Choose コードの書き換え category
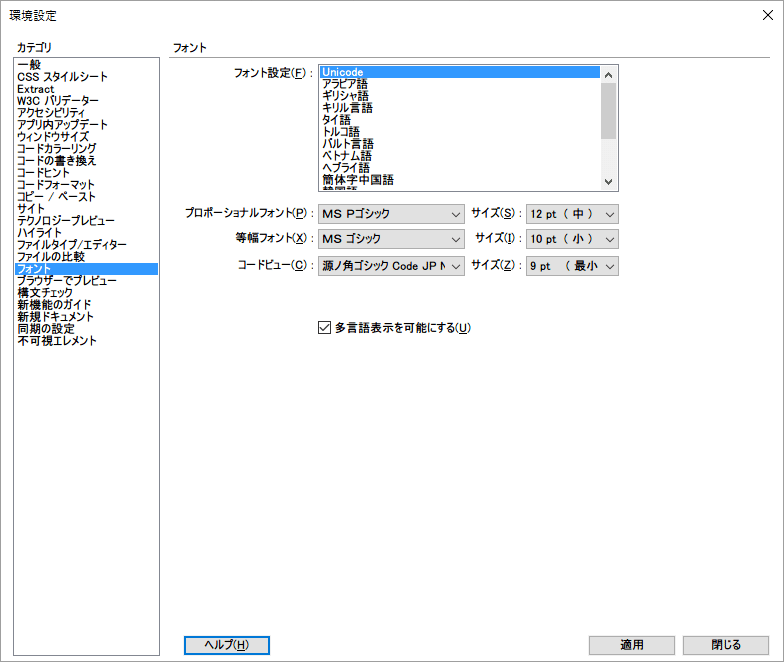The image size is (784, 662). pyautogui.click(x=86, y=160)
